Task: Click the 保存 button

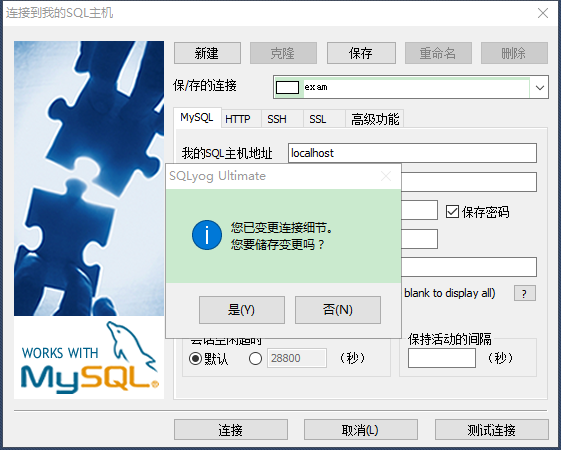Action: [361, 53]
